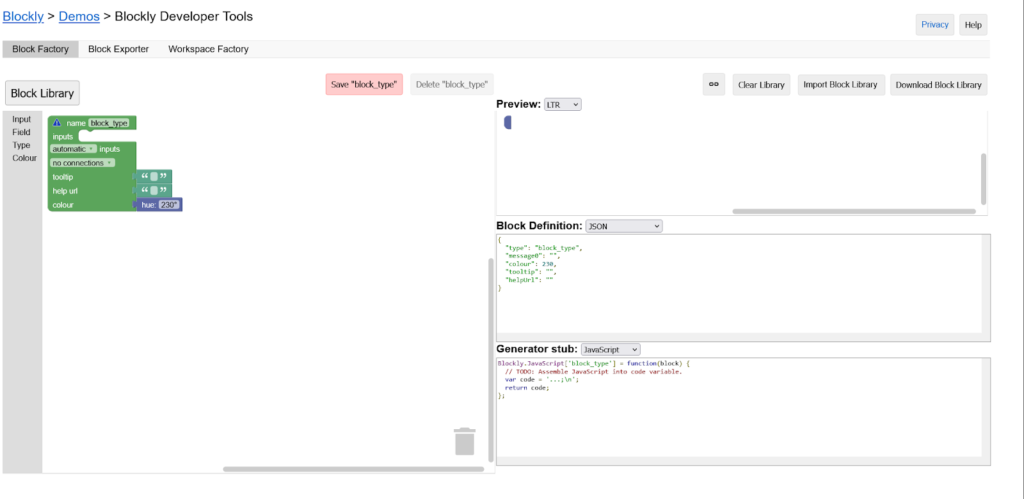Image resolution: width=1024 pixels, height=499 pixels.
Task: Click the blue warning triangle on block
Action: 57,123
